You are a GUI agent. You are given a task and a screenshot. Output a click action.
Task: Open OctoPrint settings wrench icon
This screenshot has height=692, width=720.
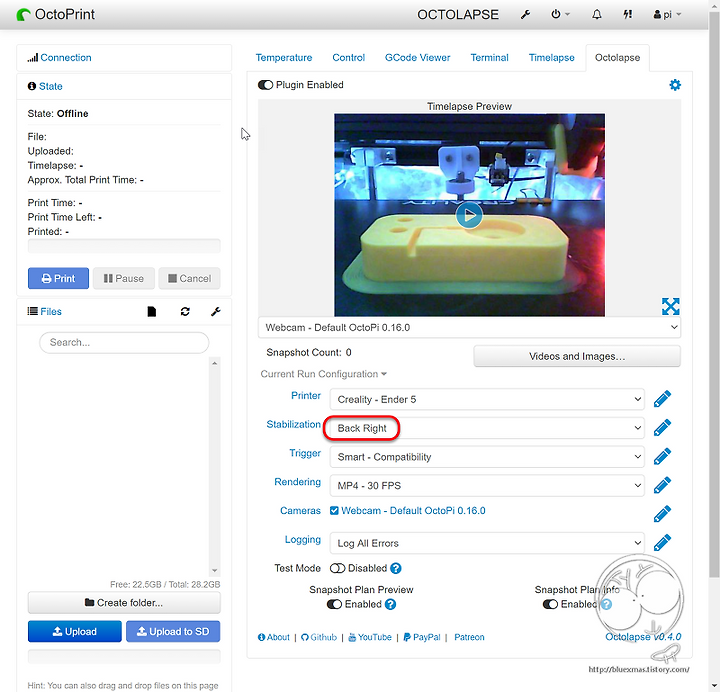pos(525,15)
